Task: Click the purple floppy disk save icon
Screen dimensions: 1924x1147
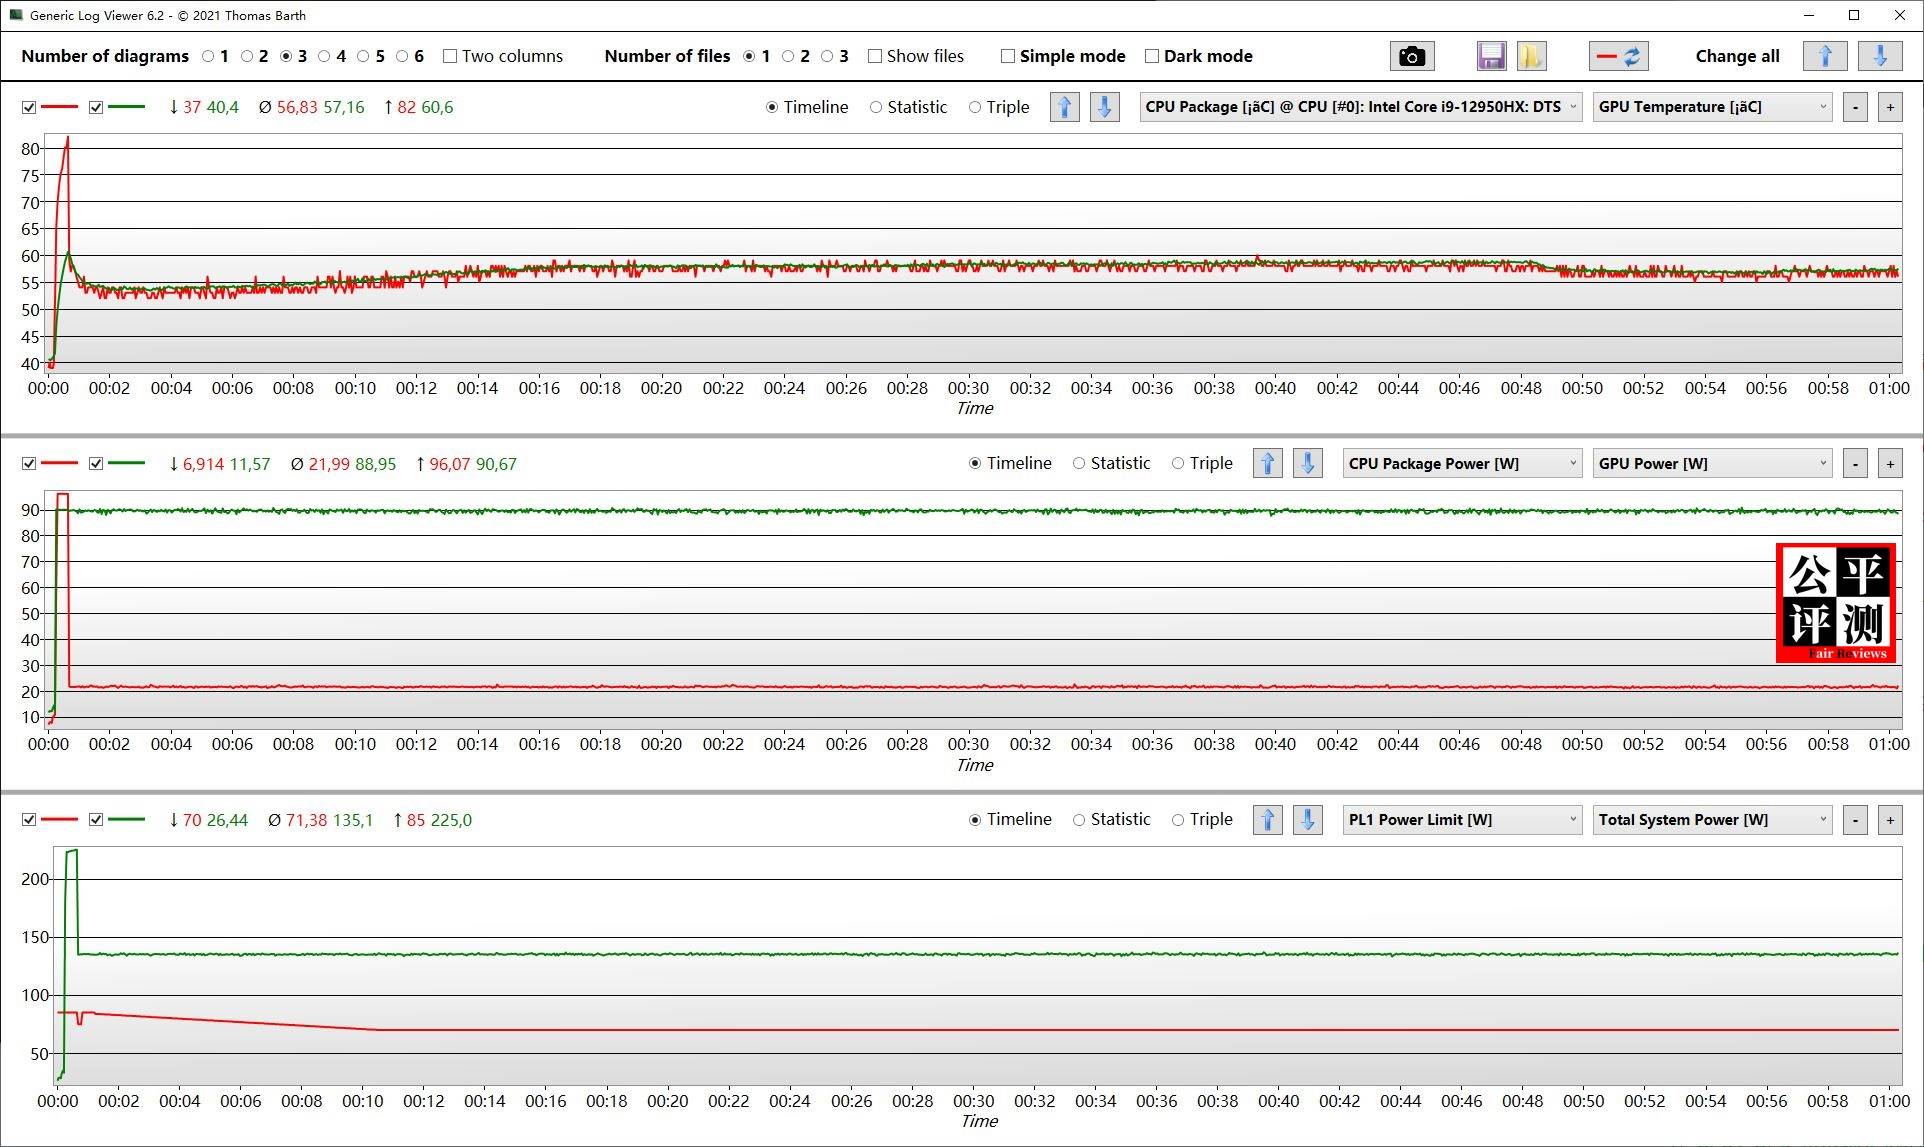Action: tap(1491, 56)
